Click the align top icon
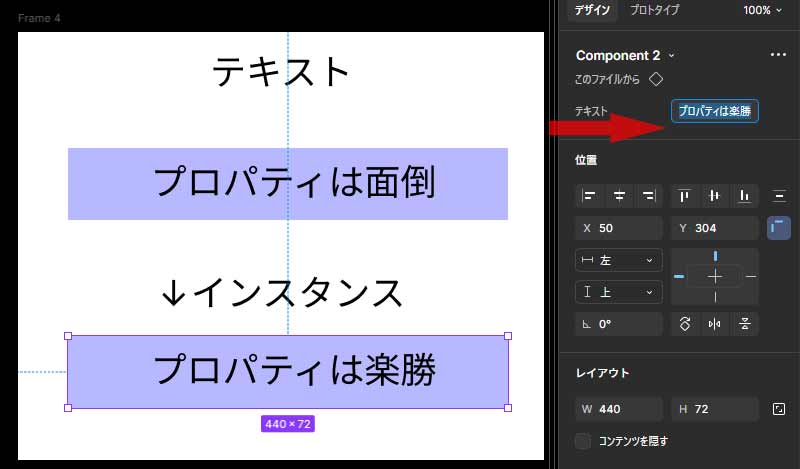 (685, 196)
